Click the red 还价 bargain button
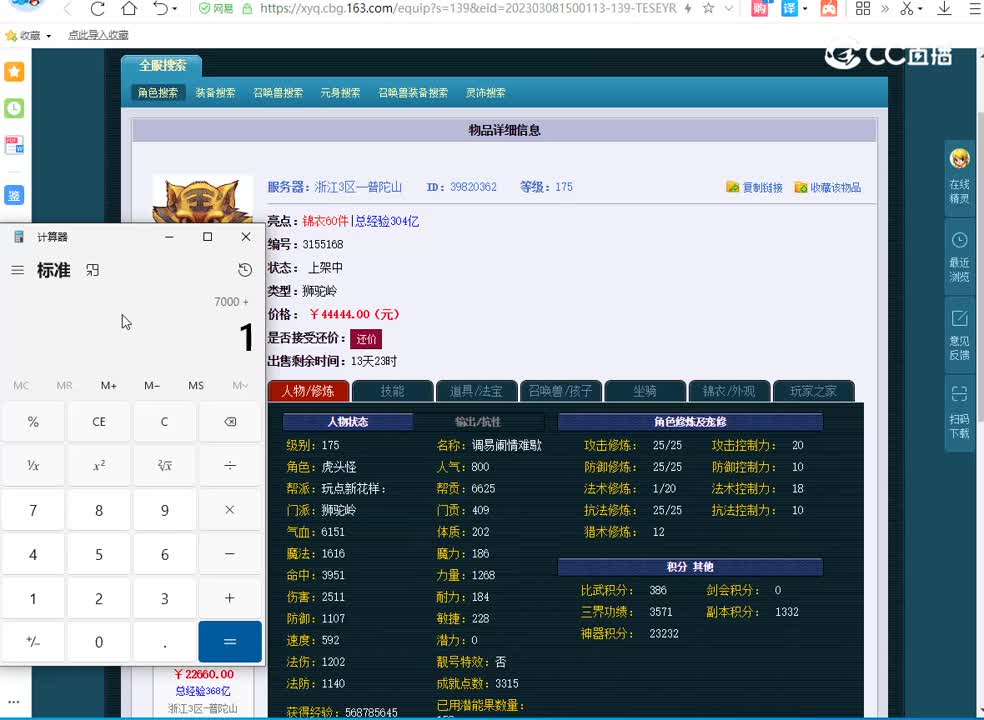 point(366,339)
